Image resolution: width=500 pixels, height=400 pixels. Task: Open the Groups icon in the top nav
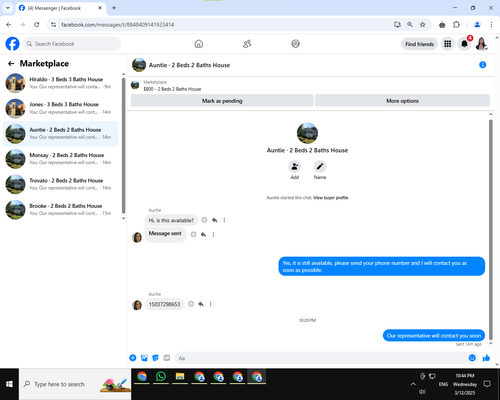click(295, 44)
